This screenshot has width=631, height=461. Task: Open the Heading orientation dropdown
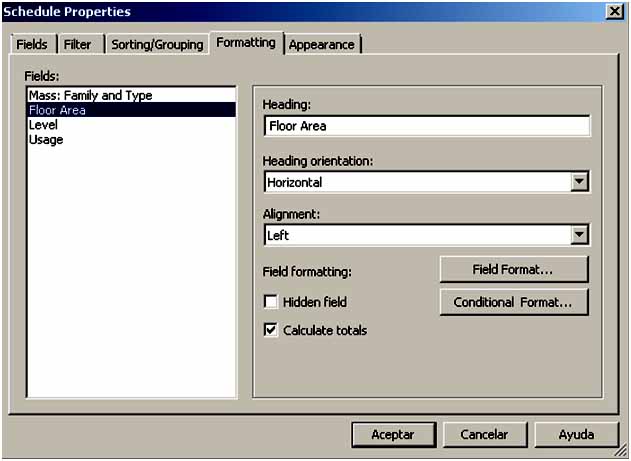(578, 182)
